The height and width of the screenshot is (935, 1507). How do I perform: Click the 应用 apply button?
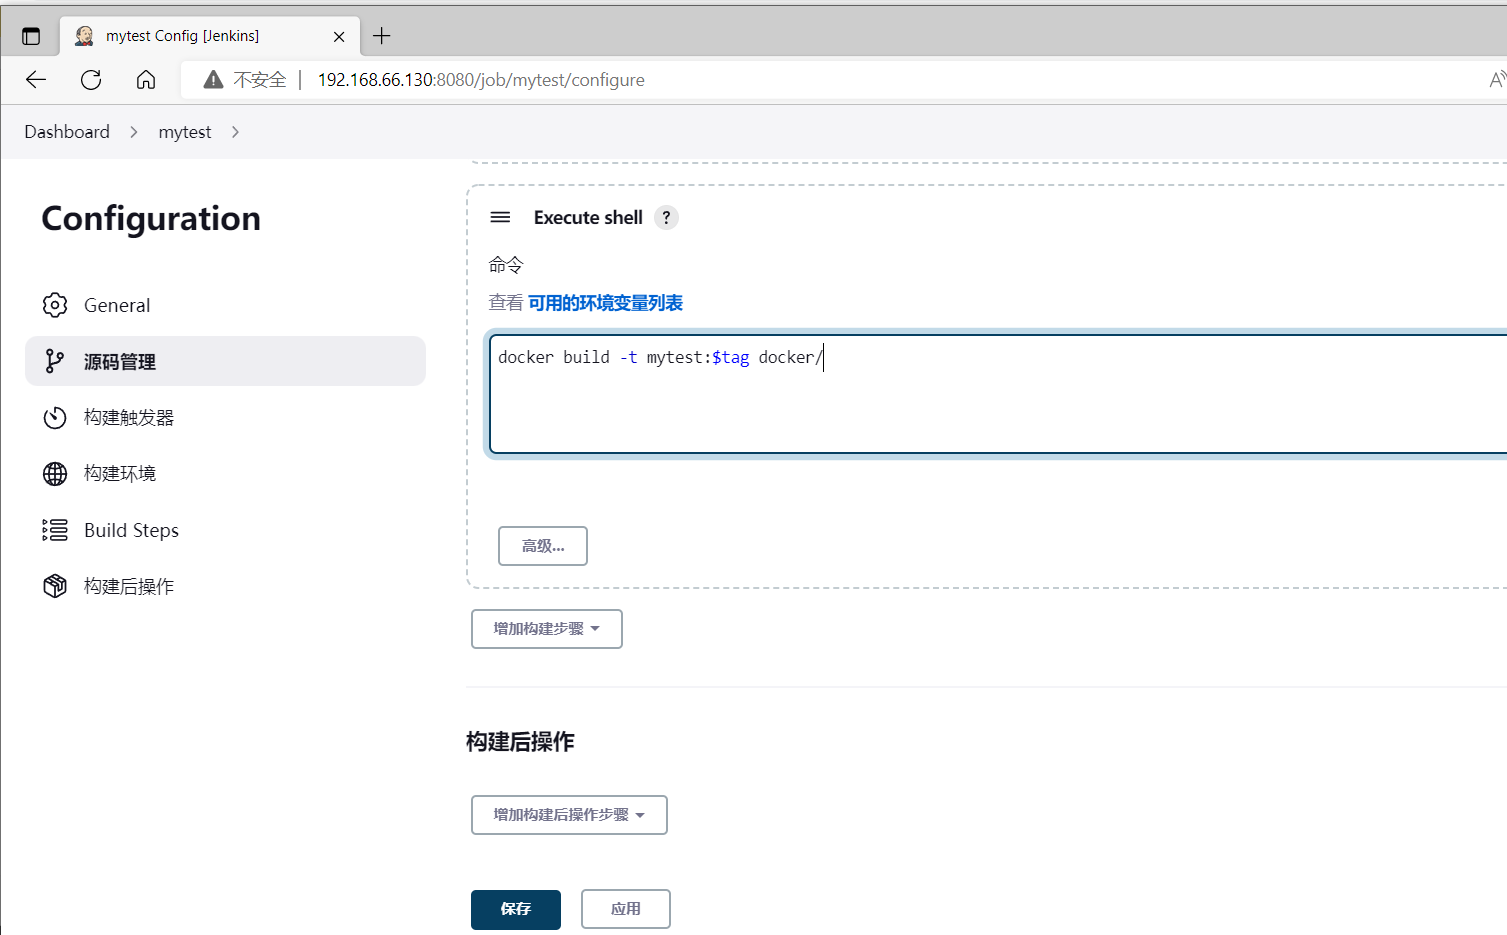point(626,910)
